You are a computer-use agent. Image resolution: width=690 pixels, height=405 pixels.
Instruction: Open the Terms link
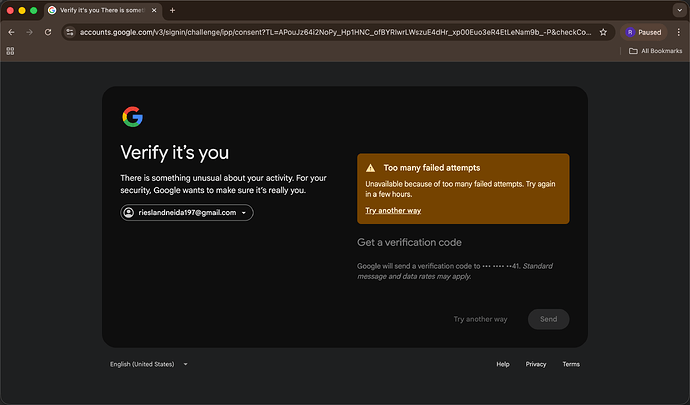pos(571,364)
